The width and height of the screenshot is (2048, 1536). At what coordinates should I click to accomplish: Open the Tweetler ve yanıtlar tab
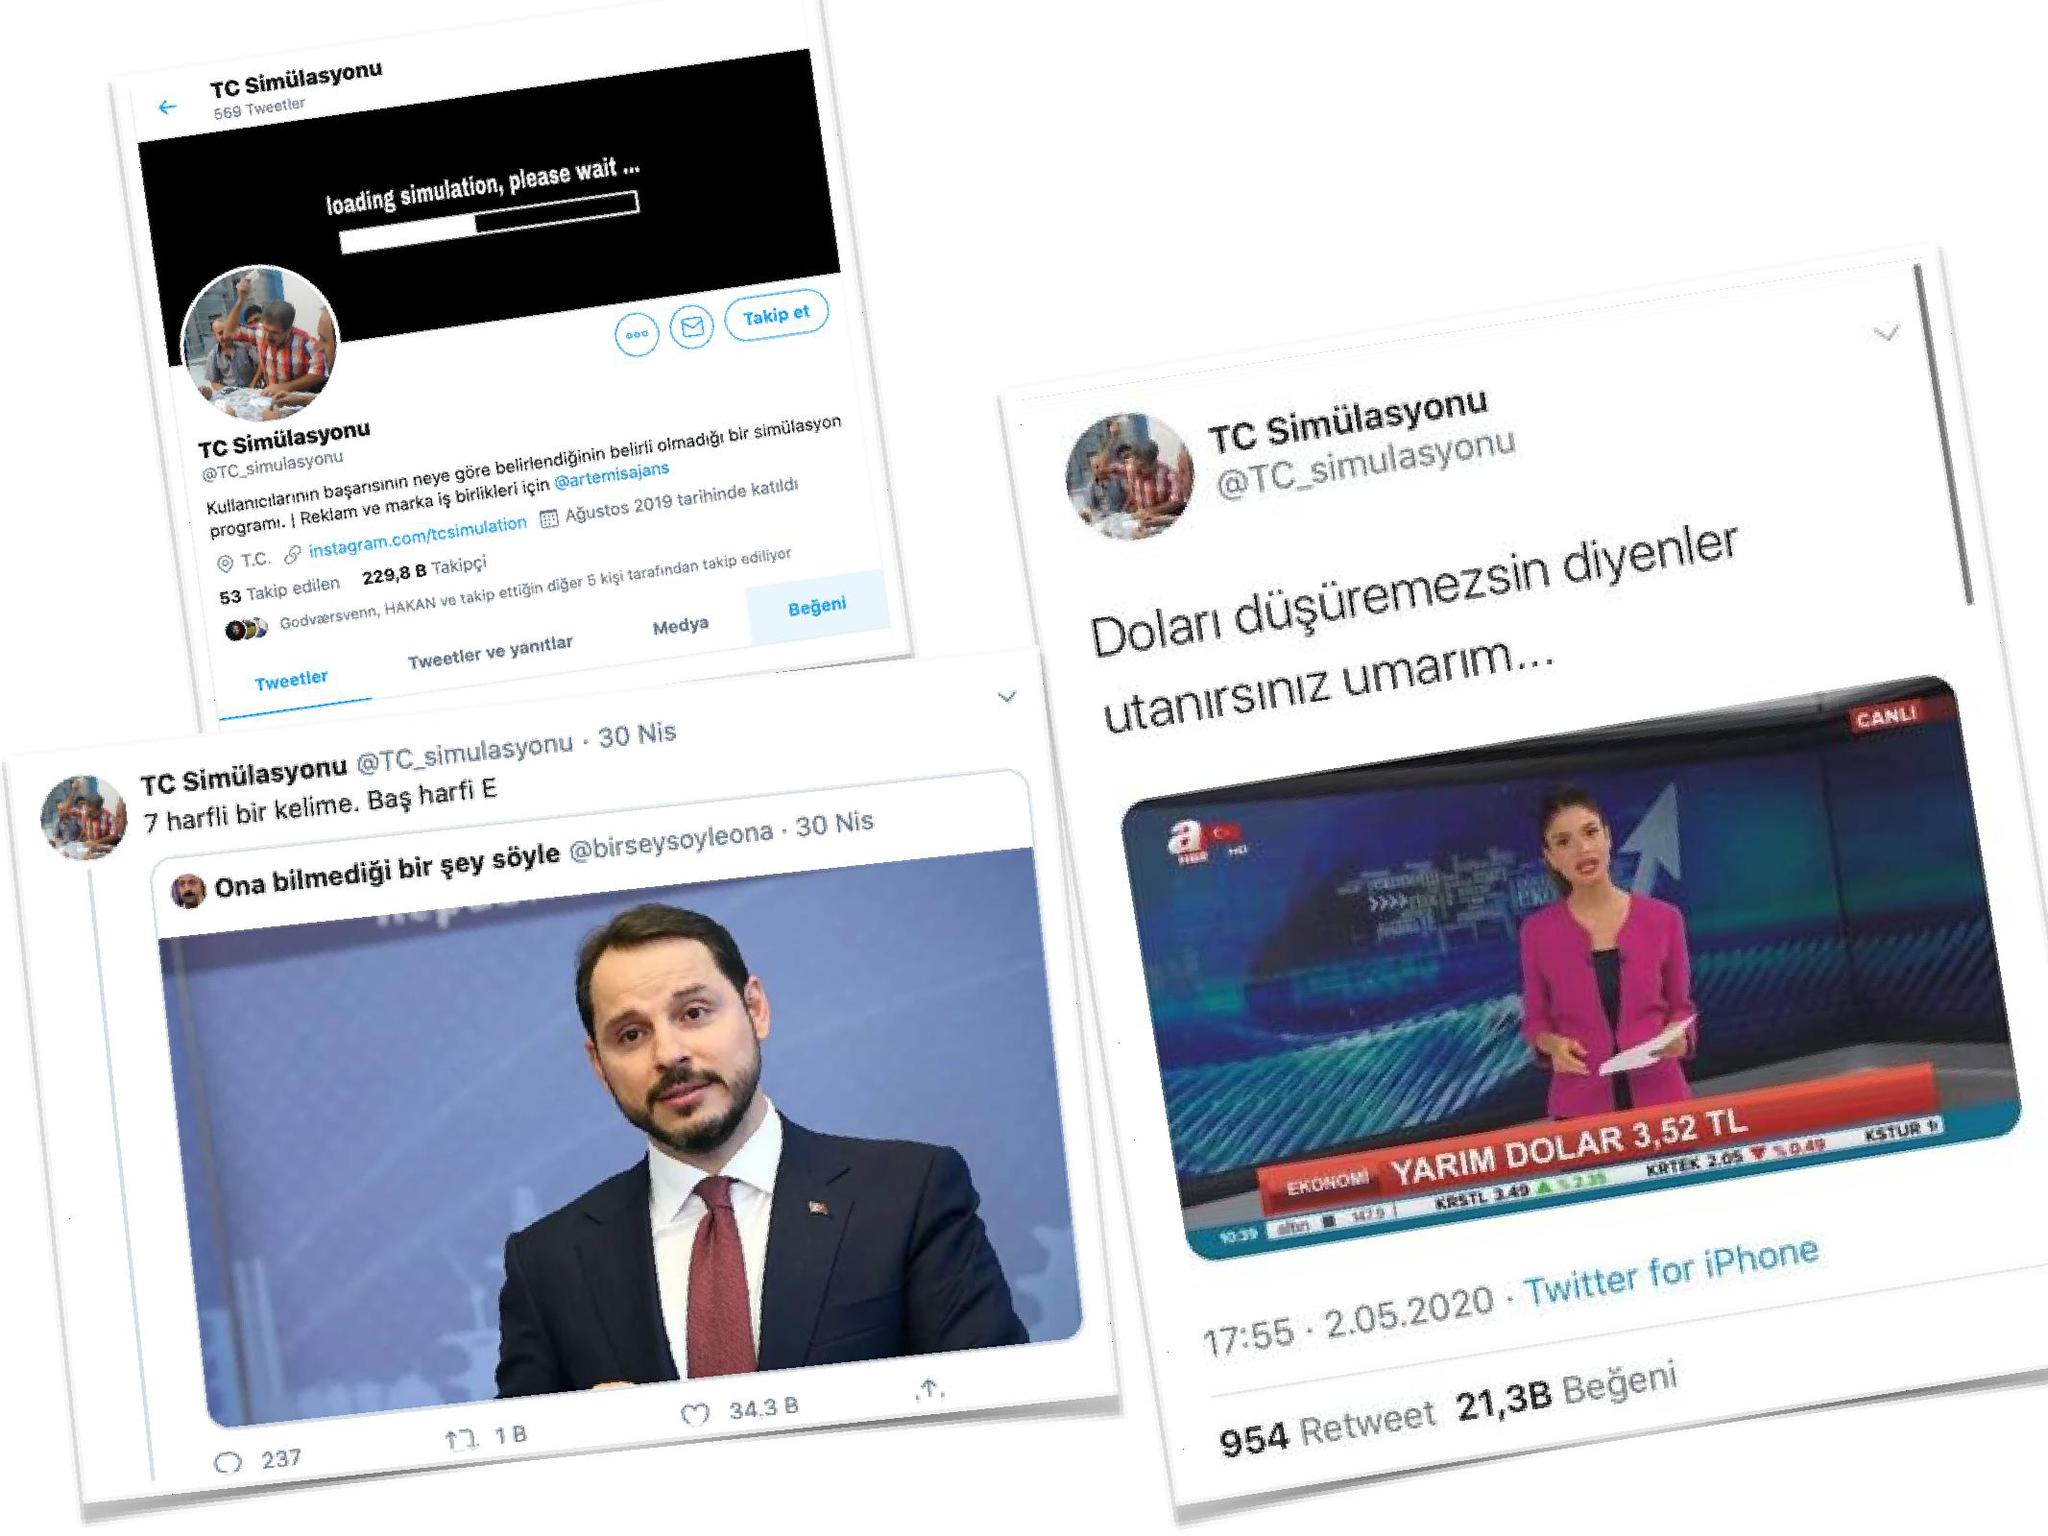tap(490, 651)
